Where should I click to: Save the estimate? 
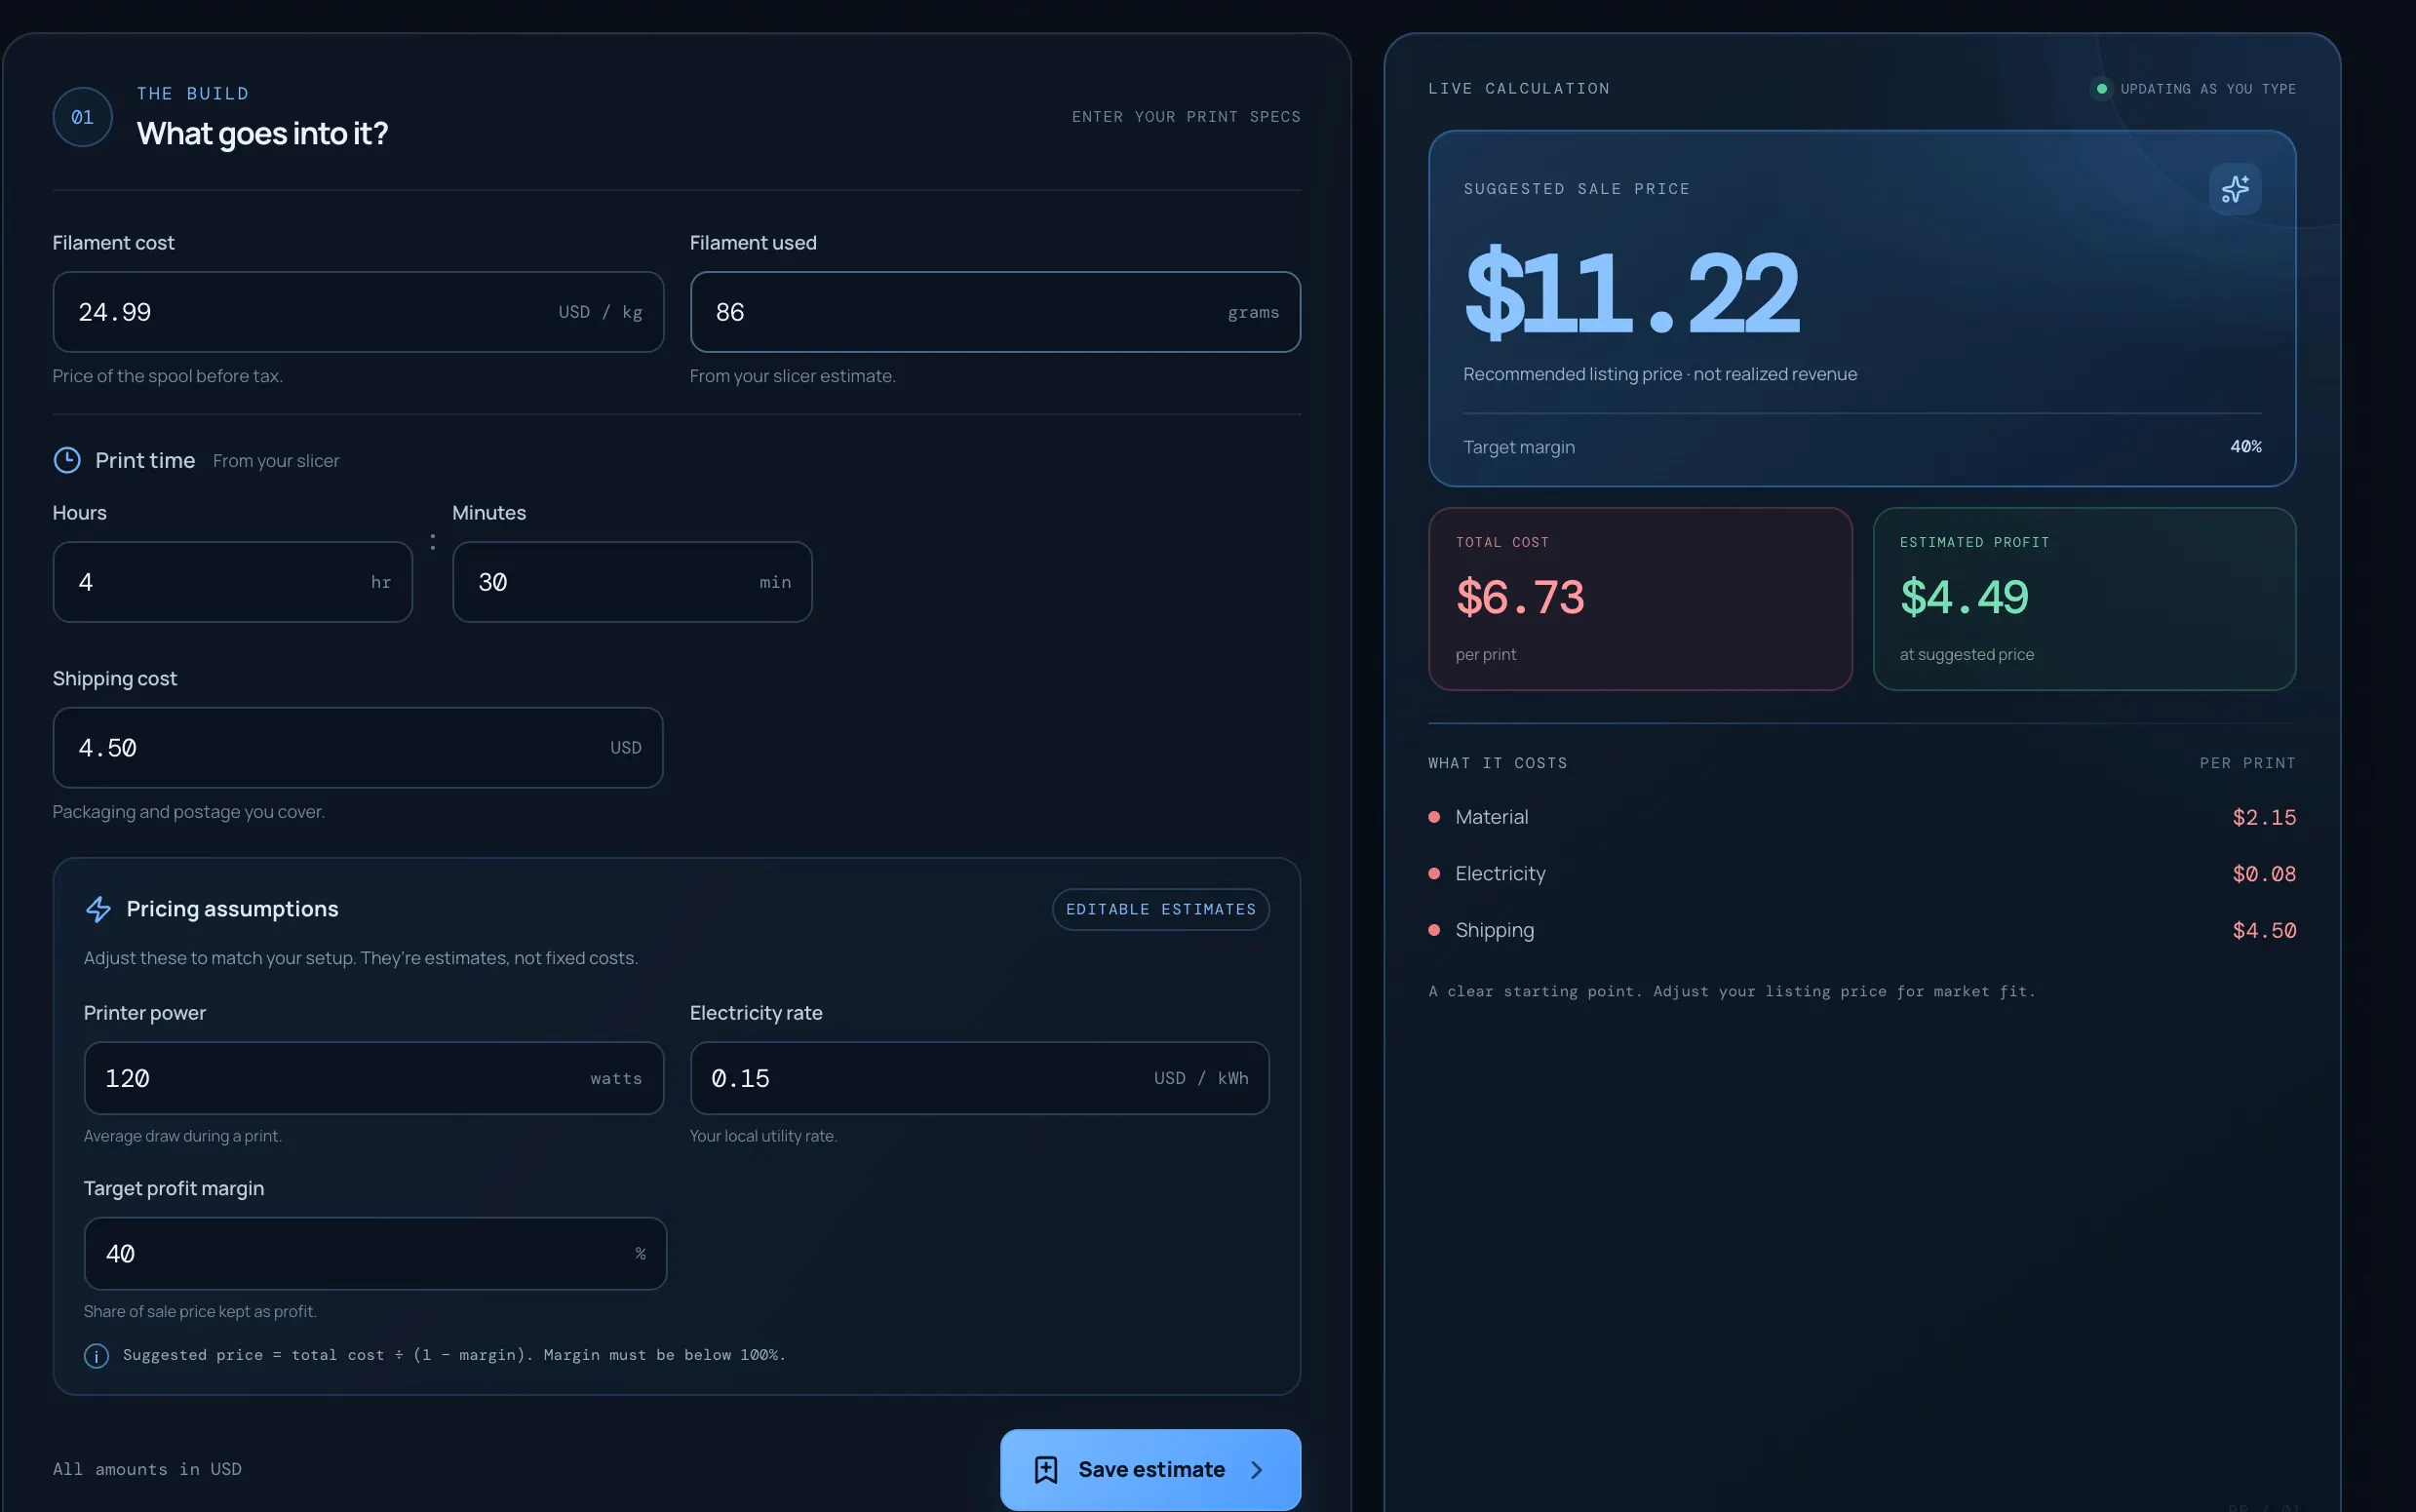[1150, 1469]
